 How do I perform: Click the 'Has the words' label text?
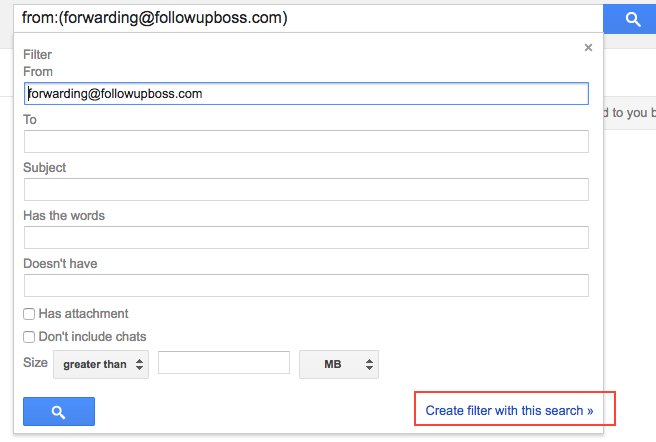64,216
